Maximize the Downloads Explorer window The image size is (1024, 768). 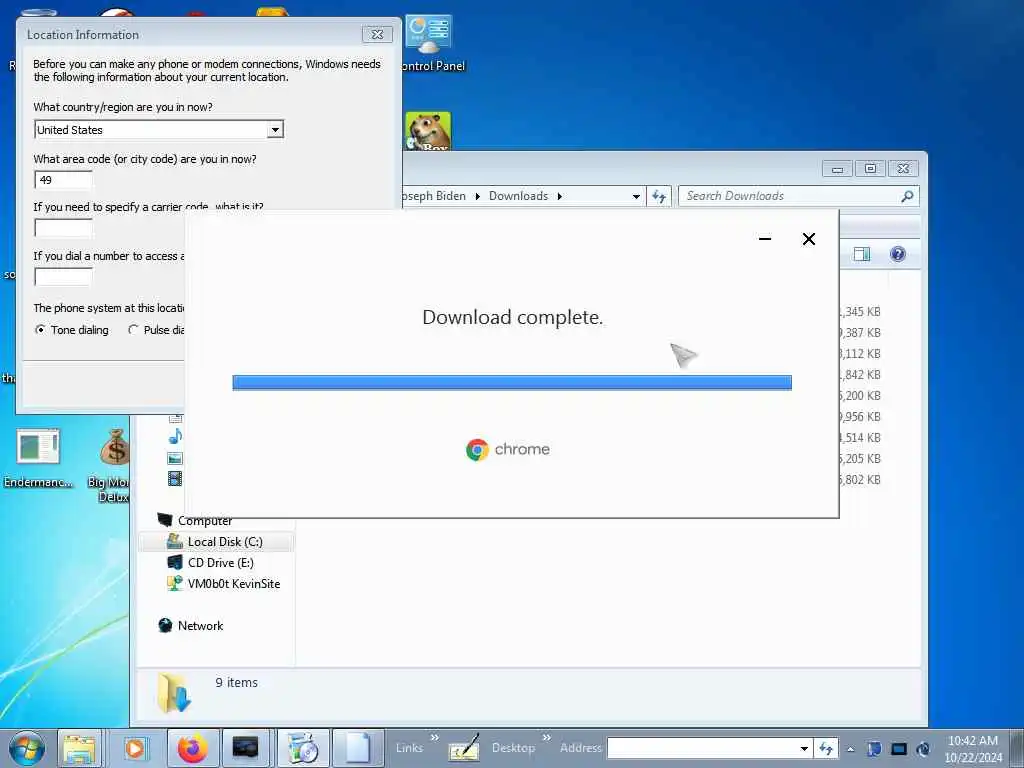(x=871, y=169)
